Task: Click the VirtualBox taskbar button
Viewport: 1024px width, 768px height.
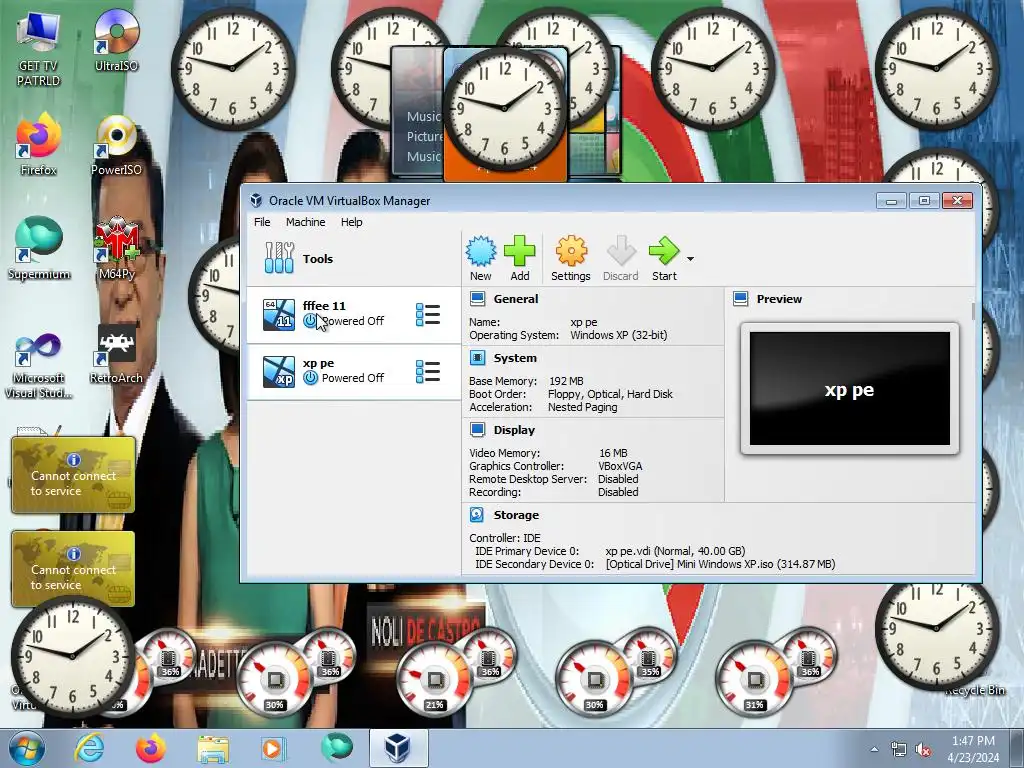Action: (398, 748)
